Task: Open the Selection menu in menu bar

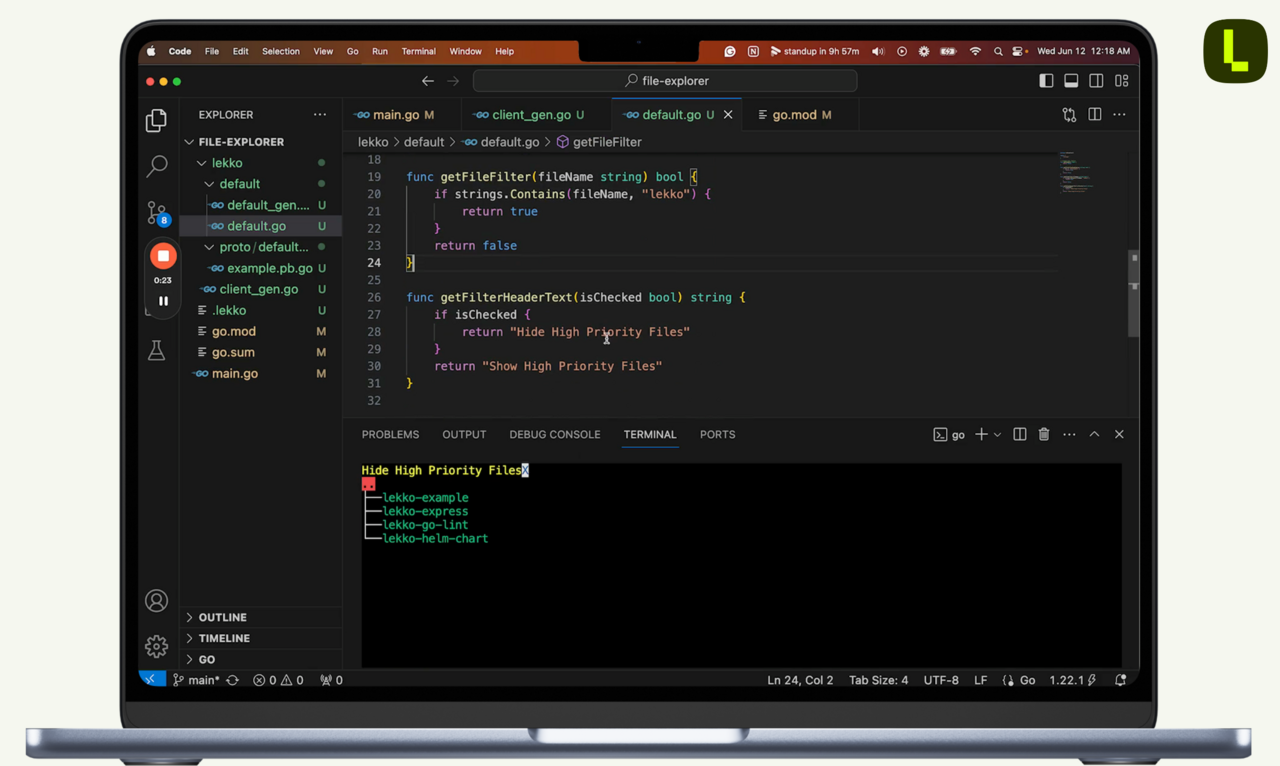Action: click(280, 51)
